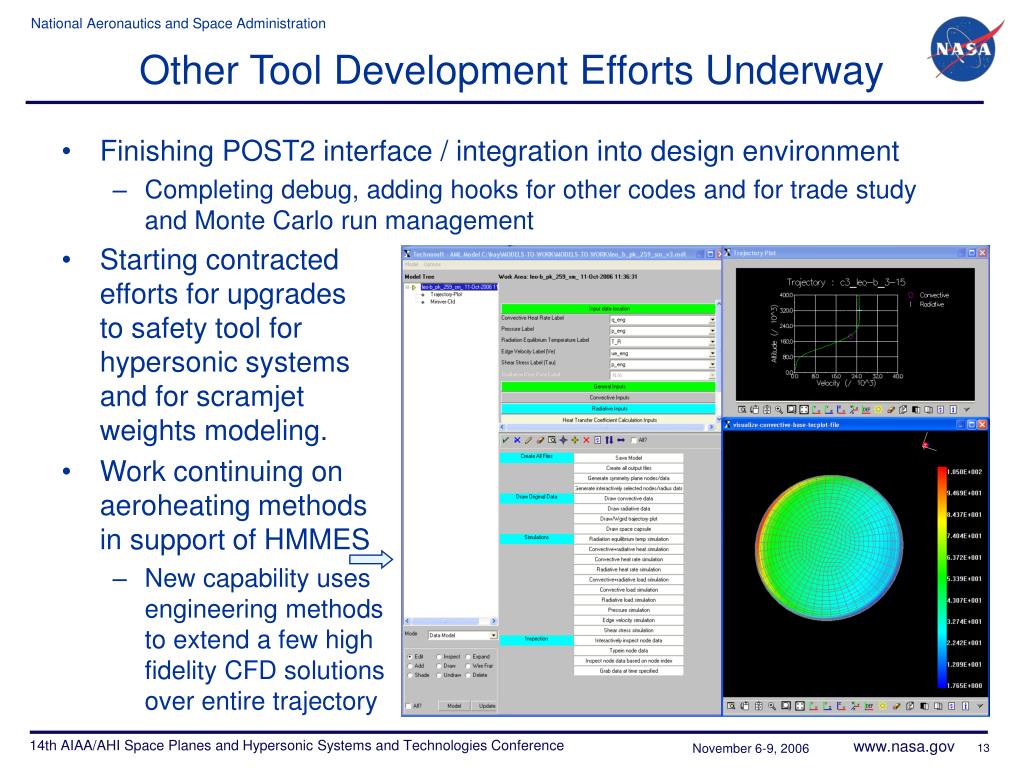The width and height of the screenshot is (1024, 768).
Task: Click yellow light icon in visualize-convective window toolbar
Action: pyautogui.click(x=882, y=706)
